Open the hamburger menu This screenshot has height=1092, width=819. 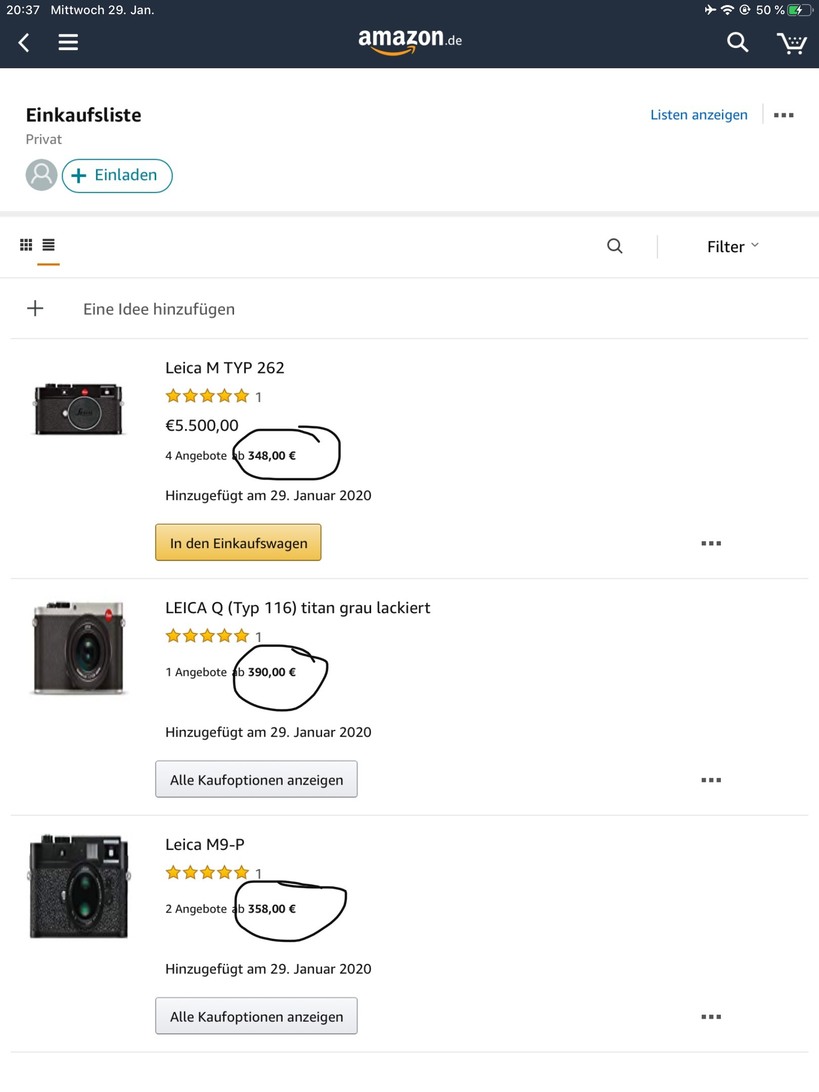[68, 42]
